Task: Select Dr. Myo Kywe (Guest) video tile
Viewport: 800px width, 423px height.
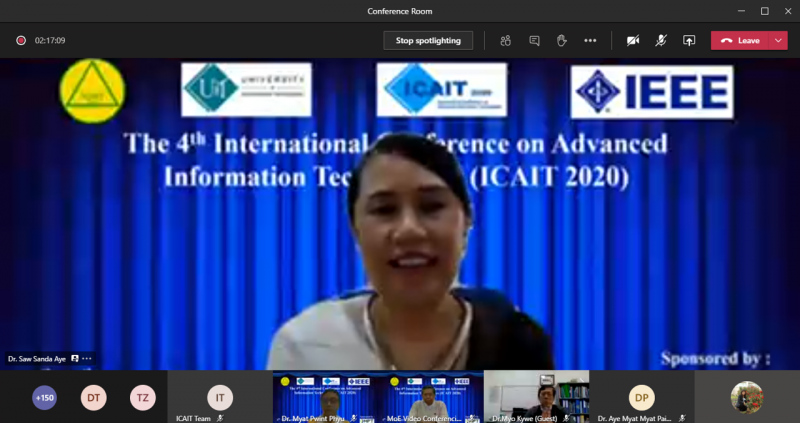Action: click(536, 395)
